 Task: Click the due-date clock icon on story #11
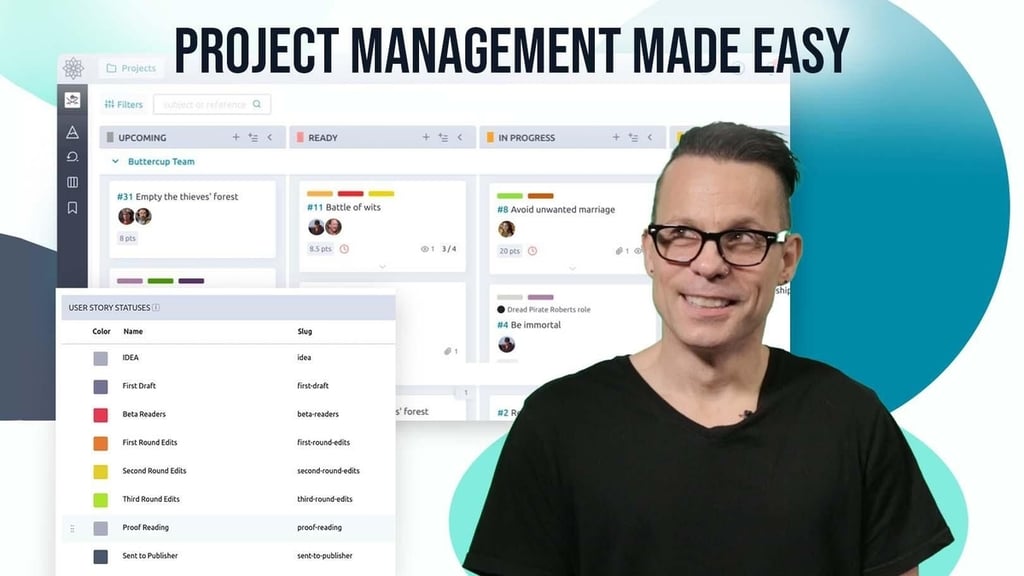[344, 249]
